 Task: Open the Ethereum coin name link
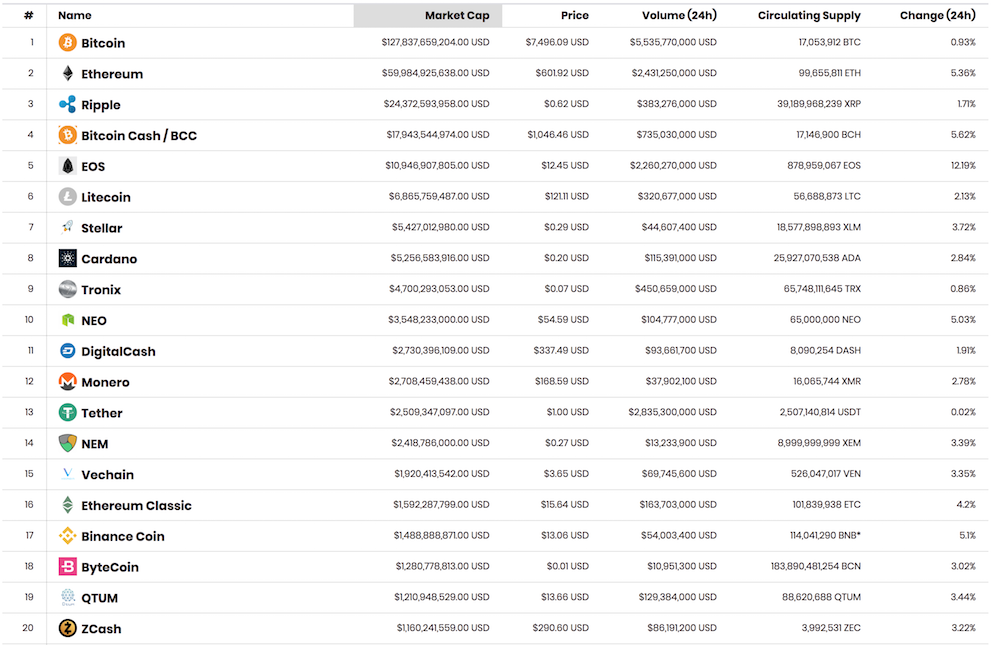click(x=112, y=74)
